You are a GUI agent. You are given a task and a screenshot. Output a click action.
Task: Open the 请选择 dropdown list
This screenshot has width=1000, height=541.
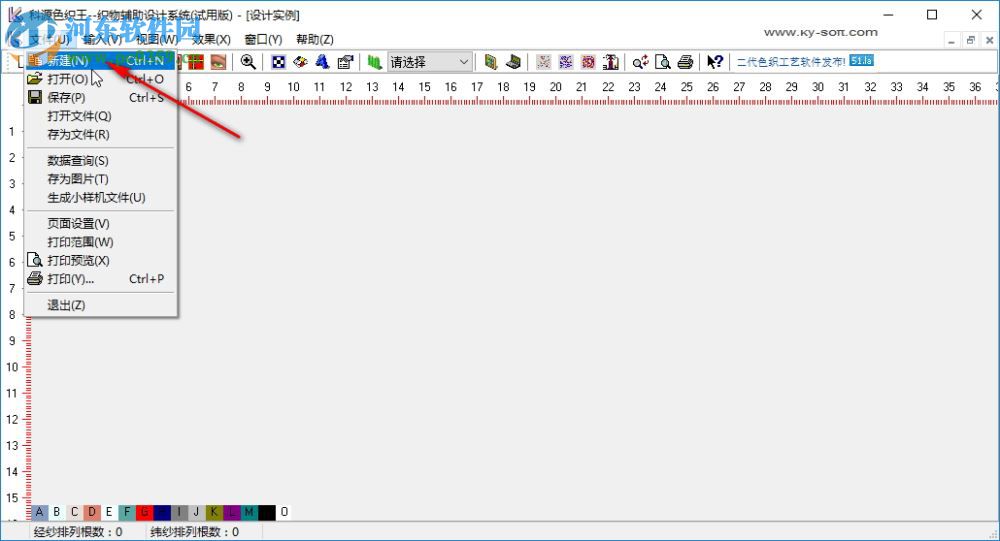pyautogui.click(x=430, y=62)
